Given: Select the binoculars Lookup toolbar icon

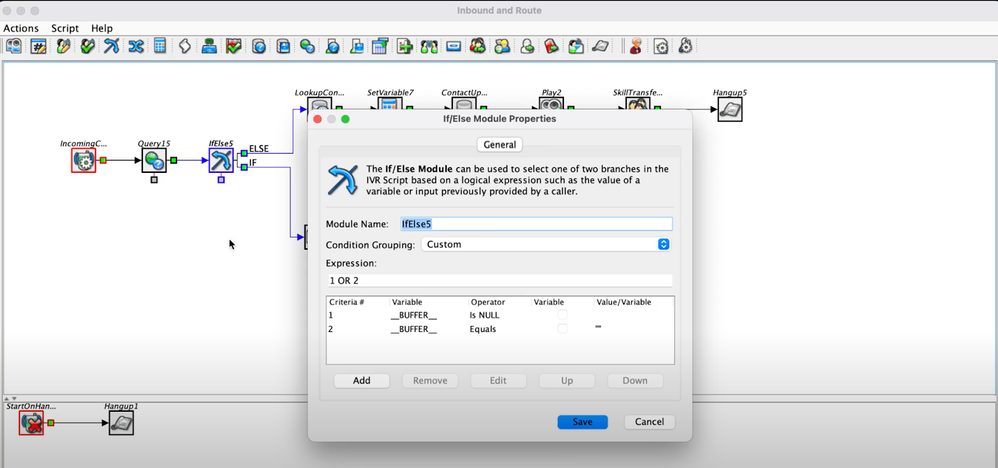Looking at the screenshot, I should click(429, 46).
